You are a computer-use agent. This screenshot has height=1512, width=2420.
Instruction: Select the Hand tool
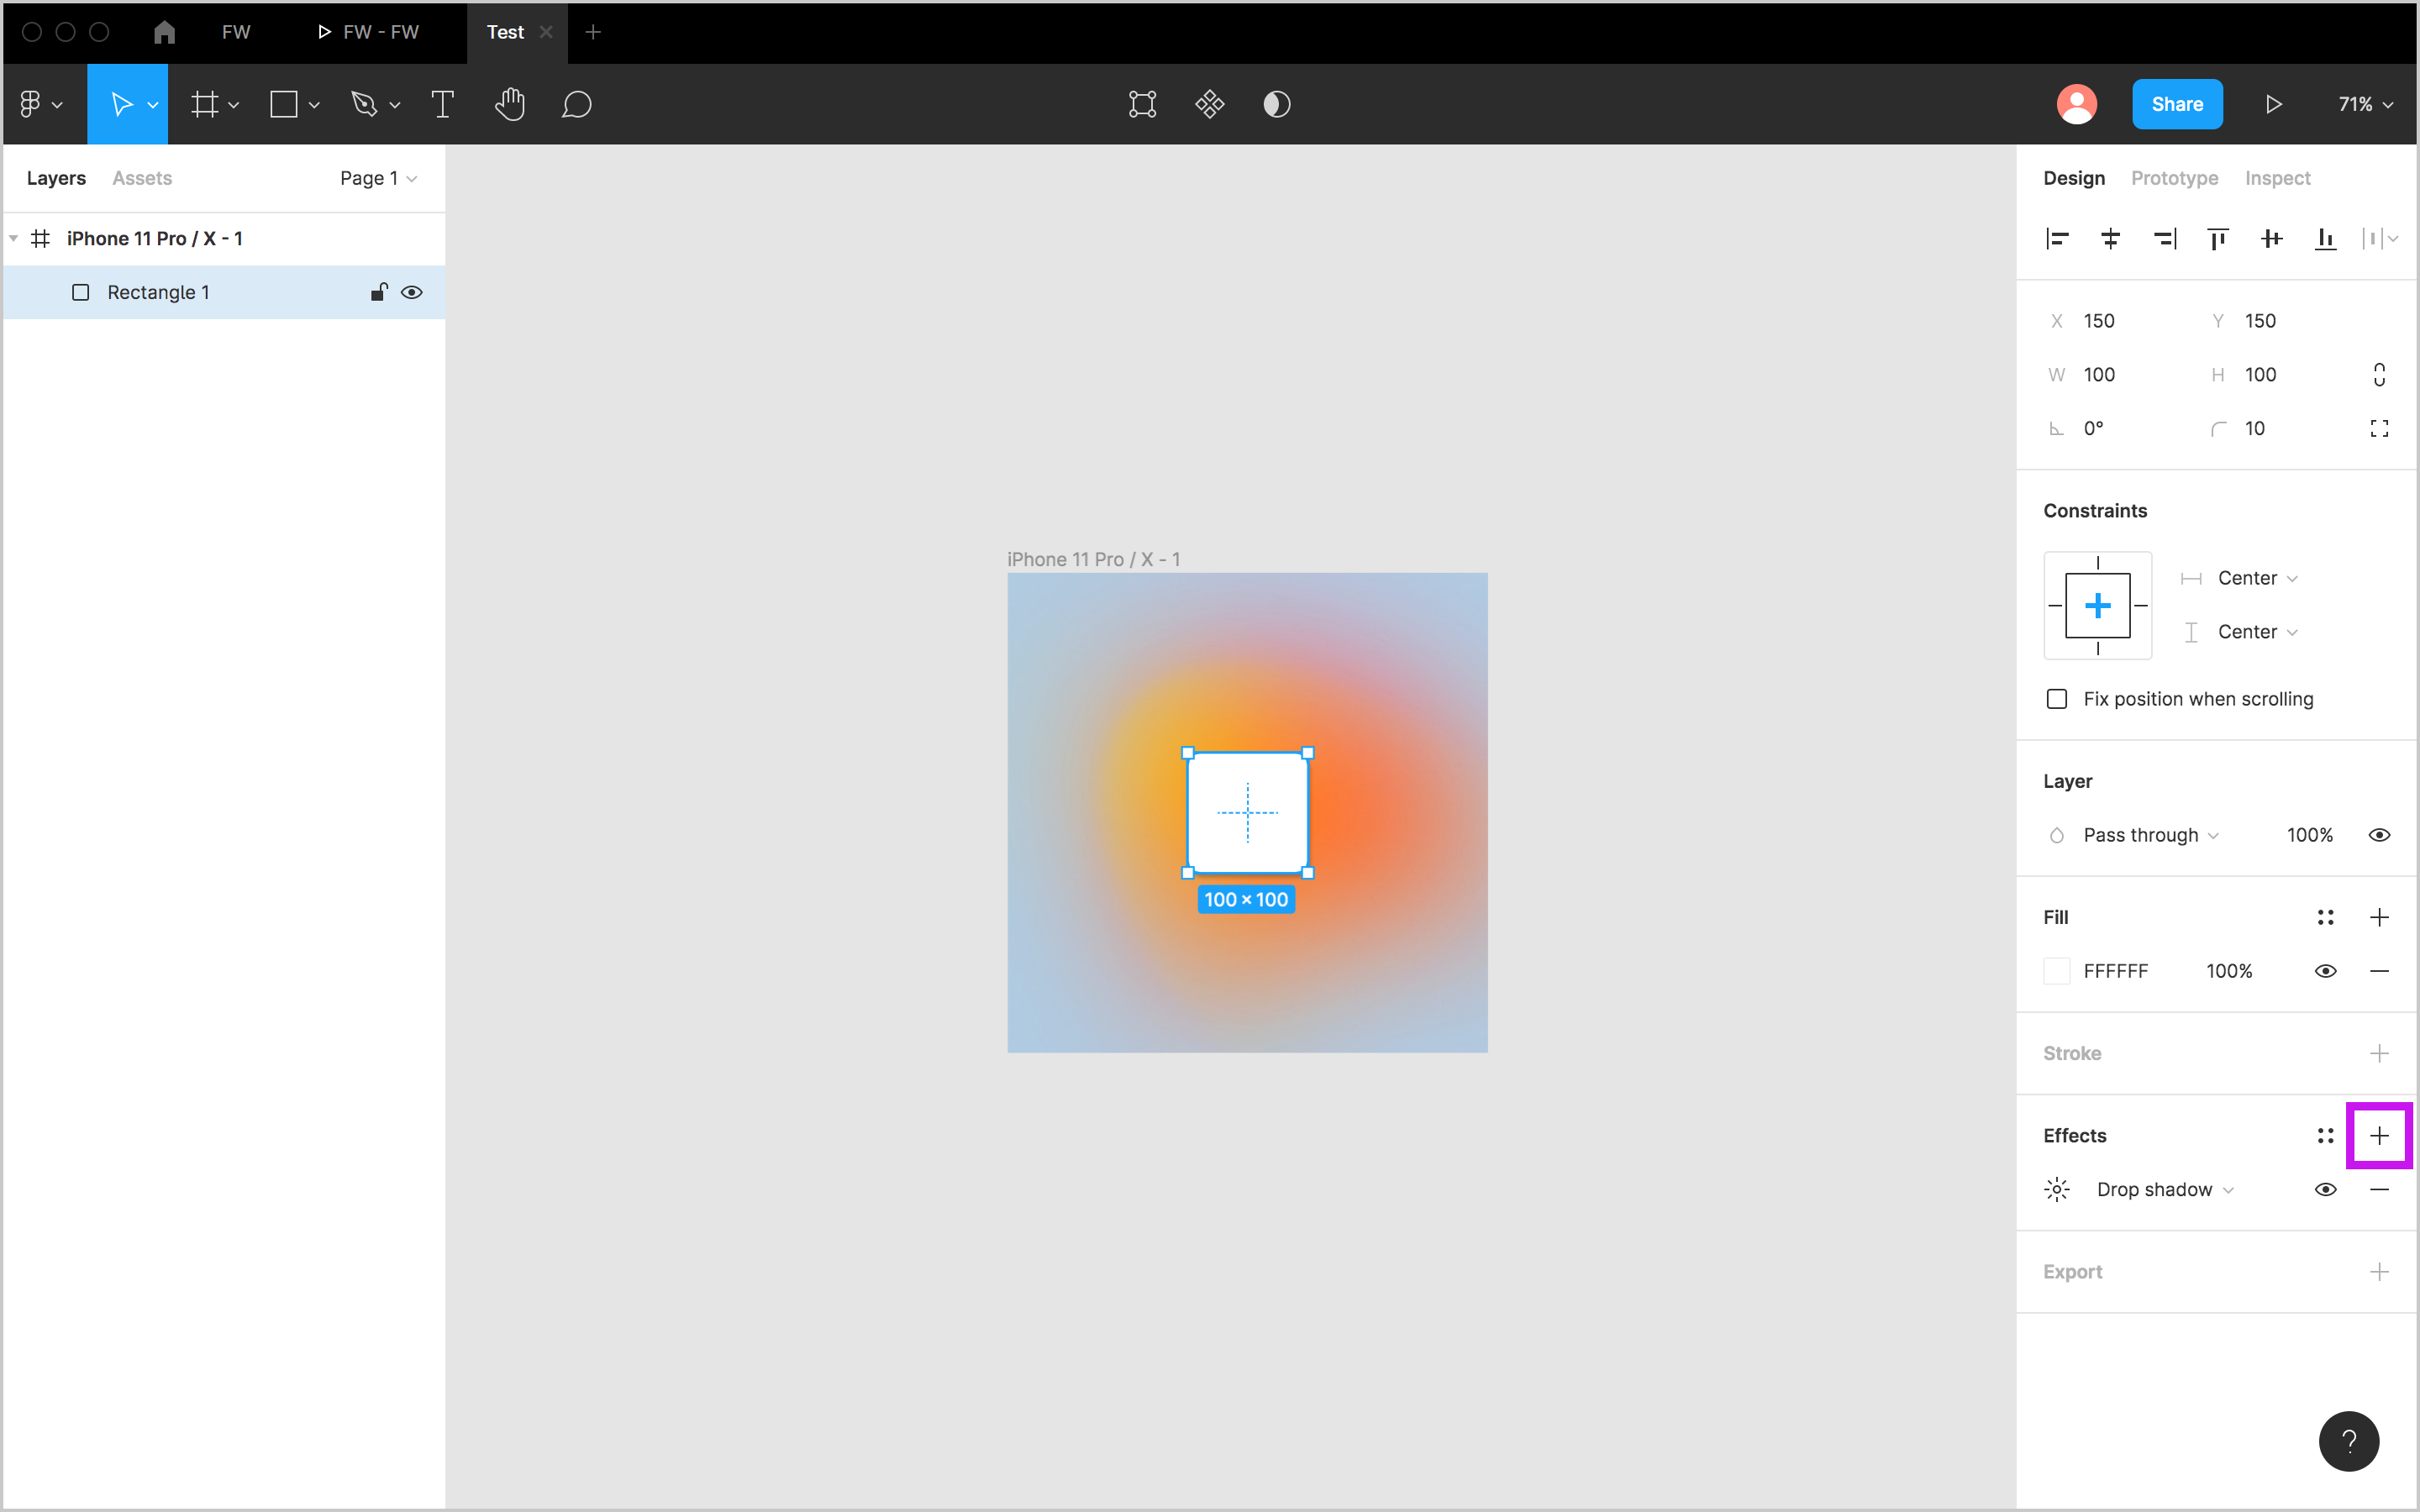click(x=509, y=104)
